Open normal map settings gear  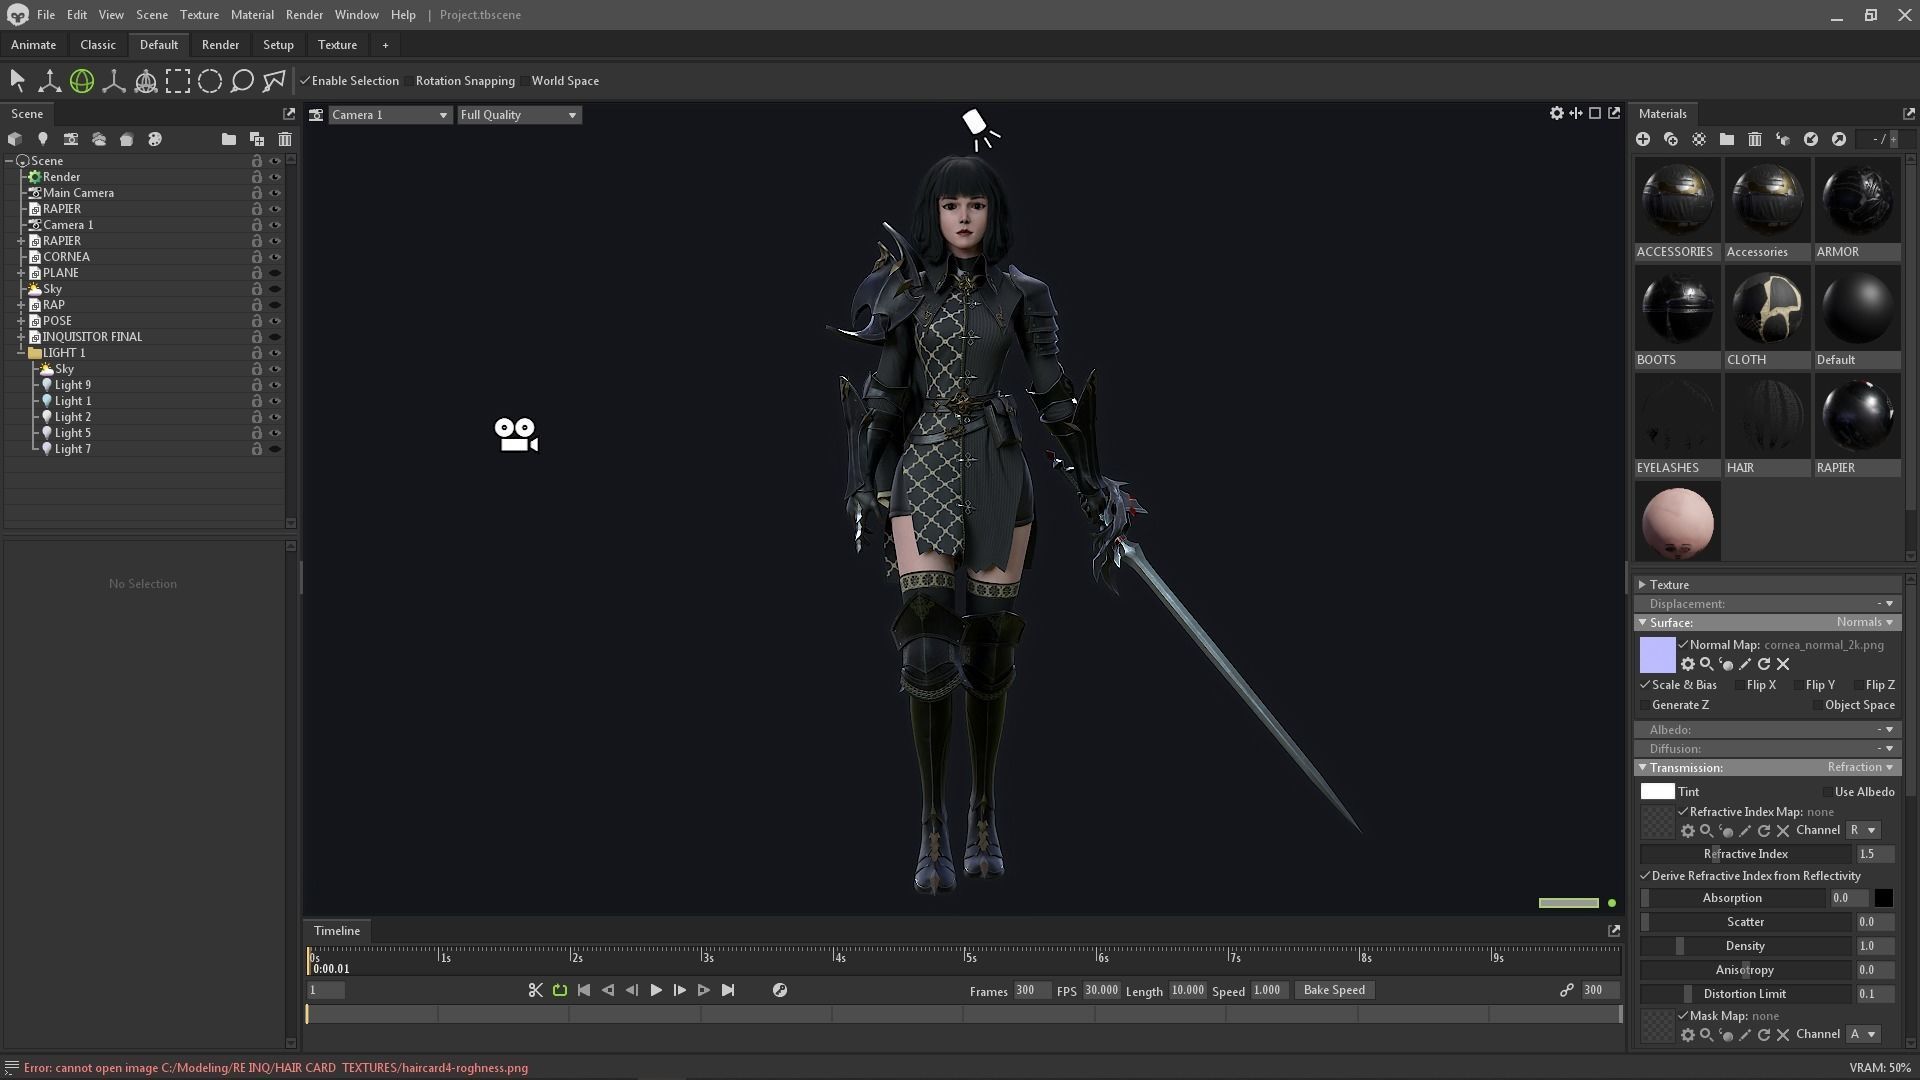pos(1688,664)
